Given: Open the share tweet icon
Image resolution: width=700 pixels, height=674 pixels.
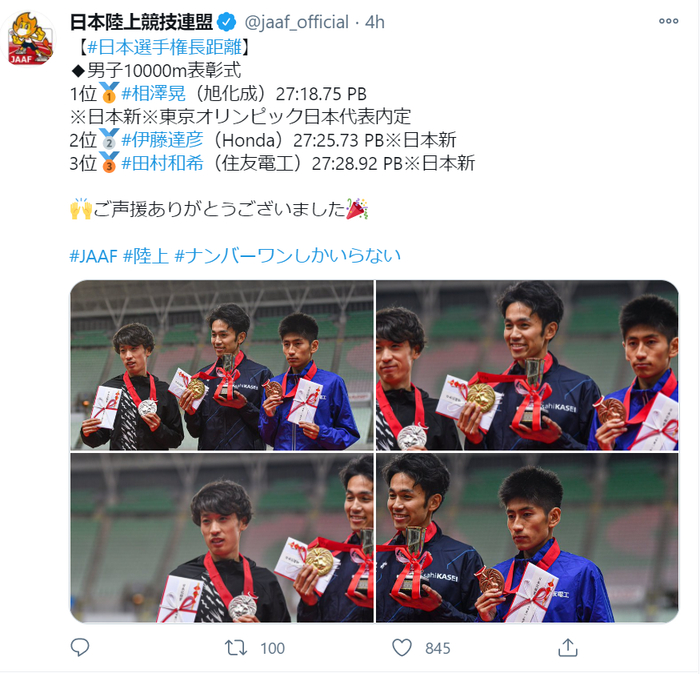Looking at the screenshot, I should (x=568, y=648).
